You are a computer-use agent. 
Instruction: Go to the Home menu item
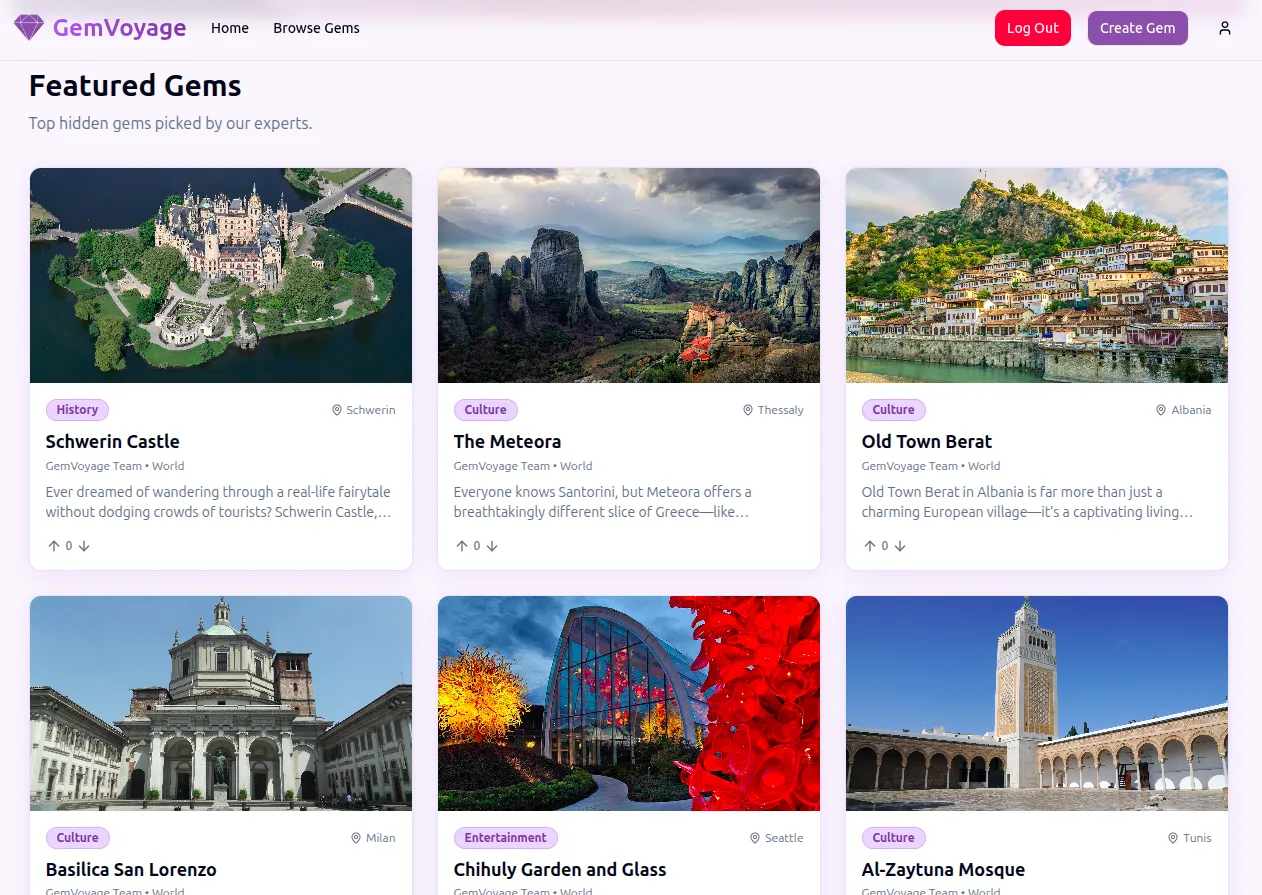click(230, 28)
